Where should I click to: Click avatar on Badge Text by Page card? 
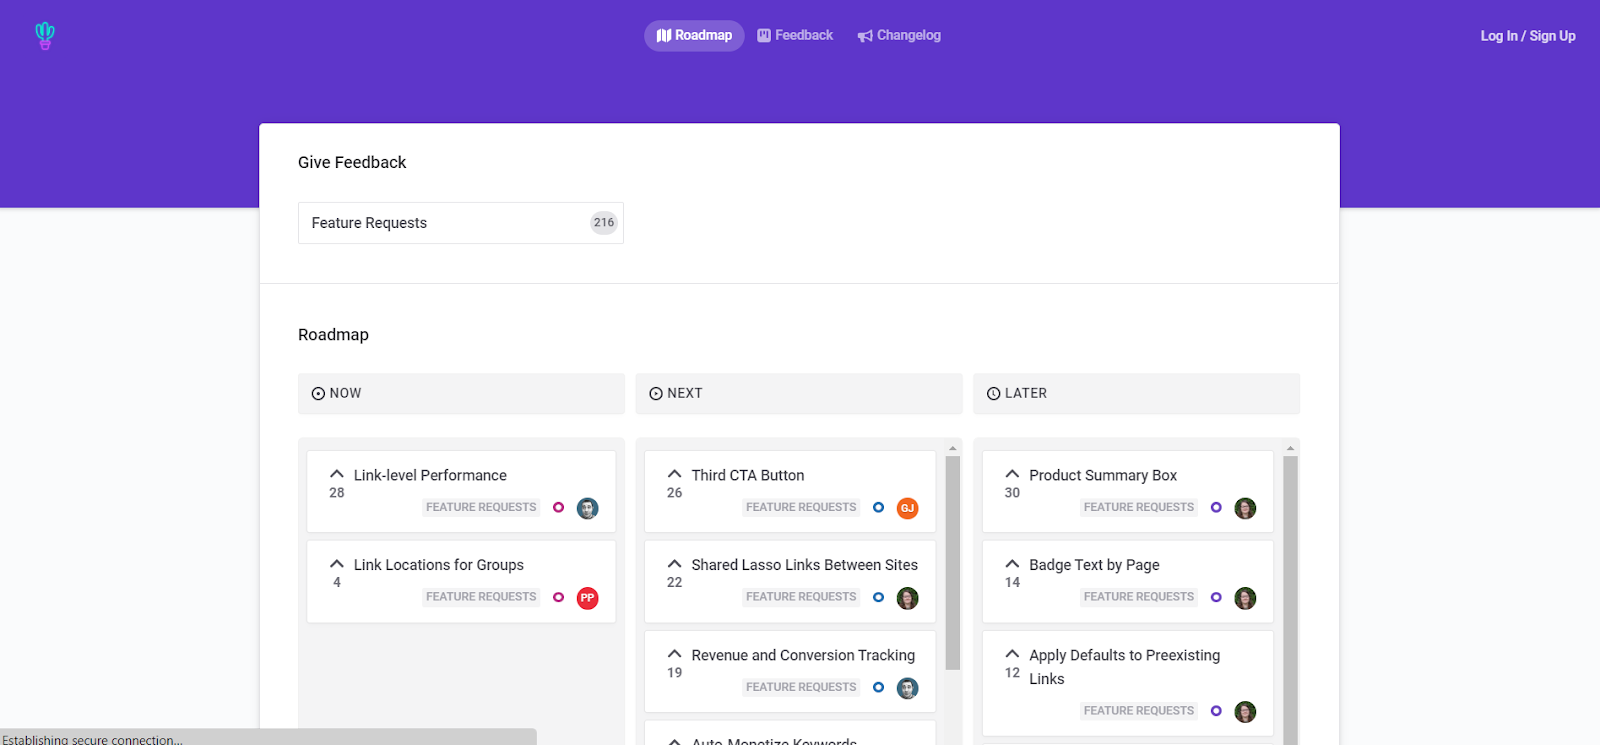pos(1245,598)
